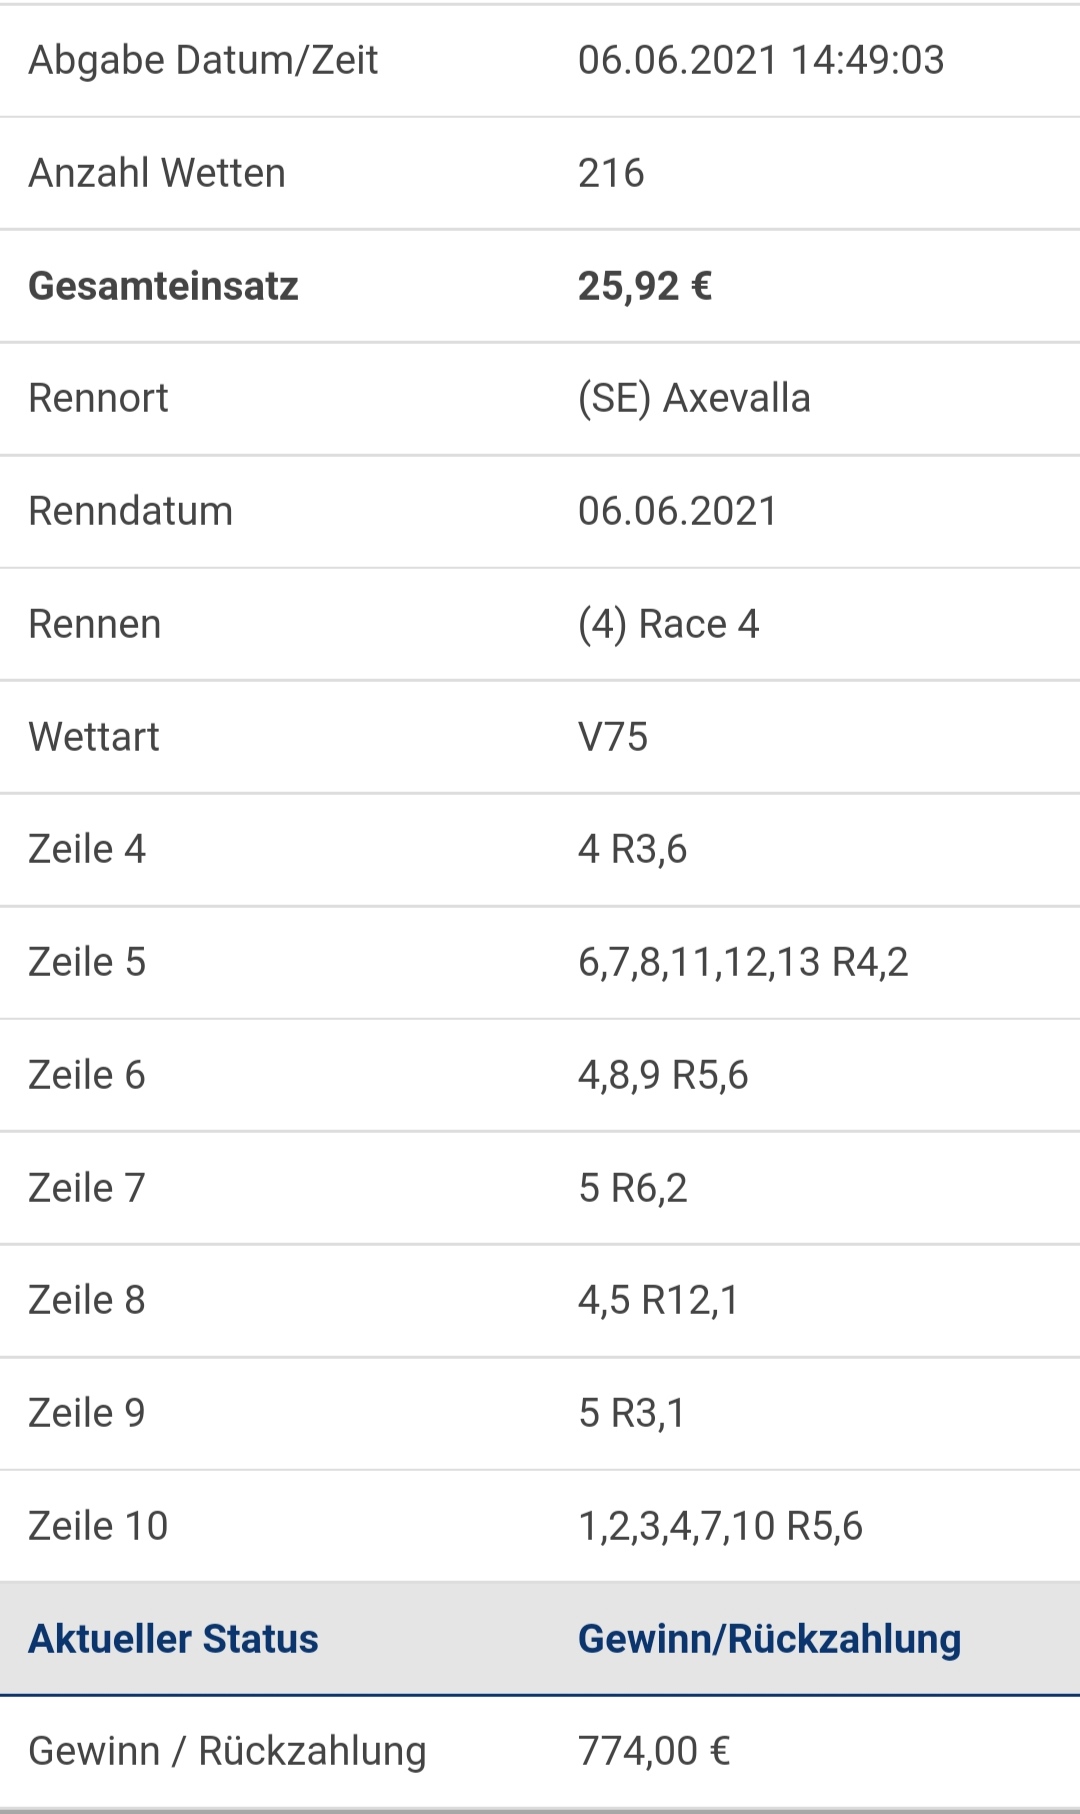This screenshot has width=1080, height=1814.
Task: Tap the Rennort value (SE) Axevalla
Action: [694, 398]
